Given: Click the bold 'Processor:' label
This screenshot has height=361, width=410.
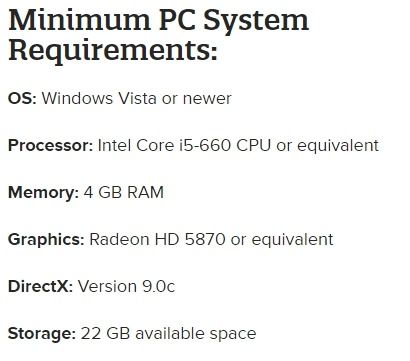Looking at the screenshot, I should 50,146.
